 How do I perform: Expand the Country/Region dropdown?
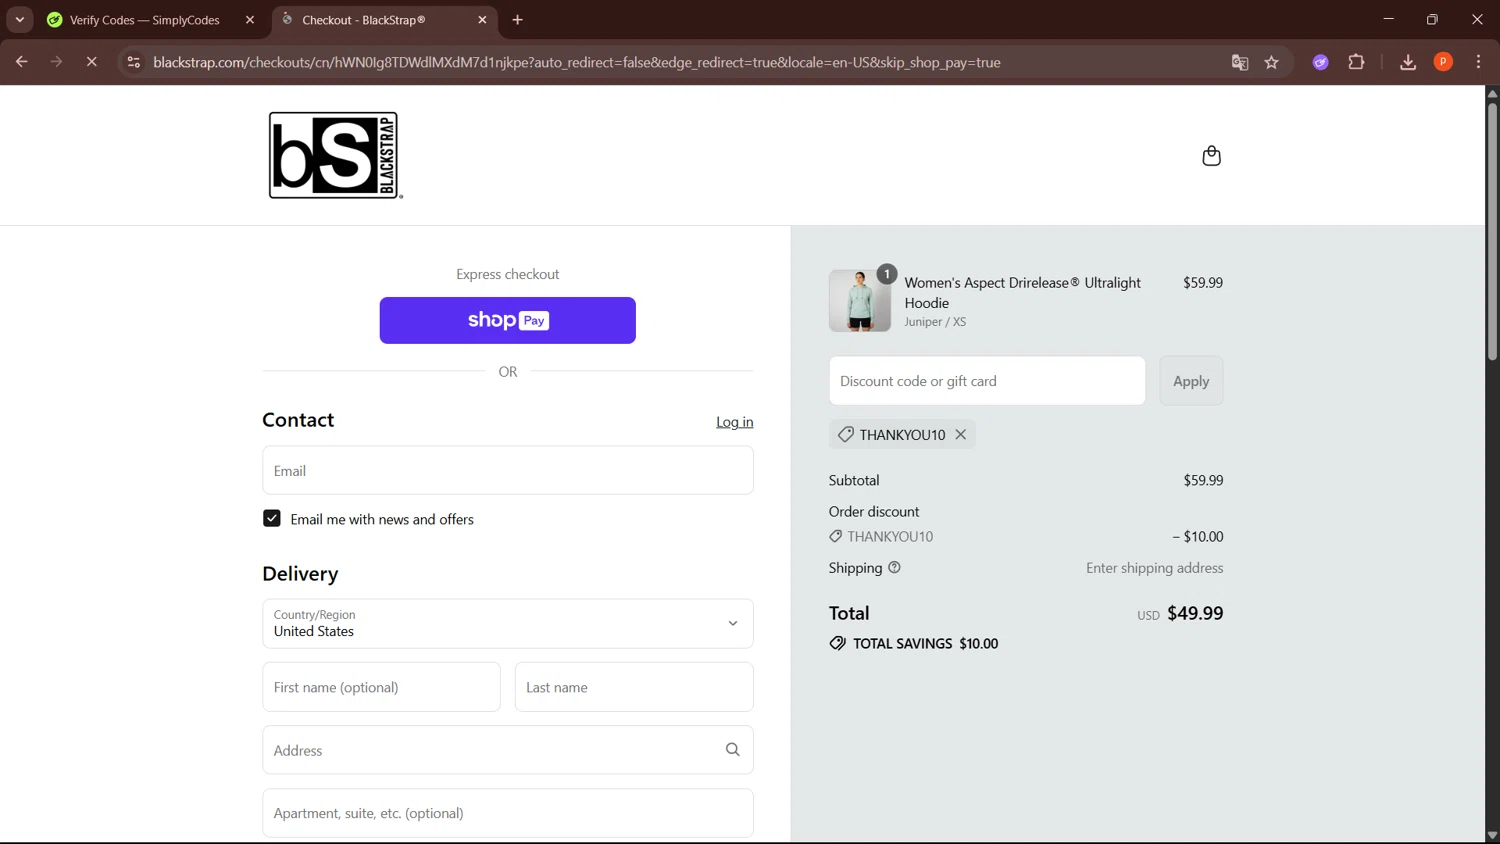pyautogui.click(x=508, y=623)
